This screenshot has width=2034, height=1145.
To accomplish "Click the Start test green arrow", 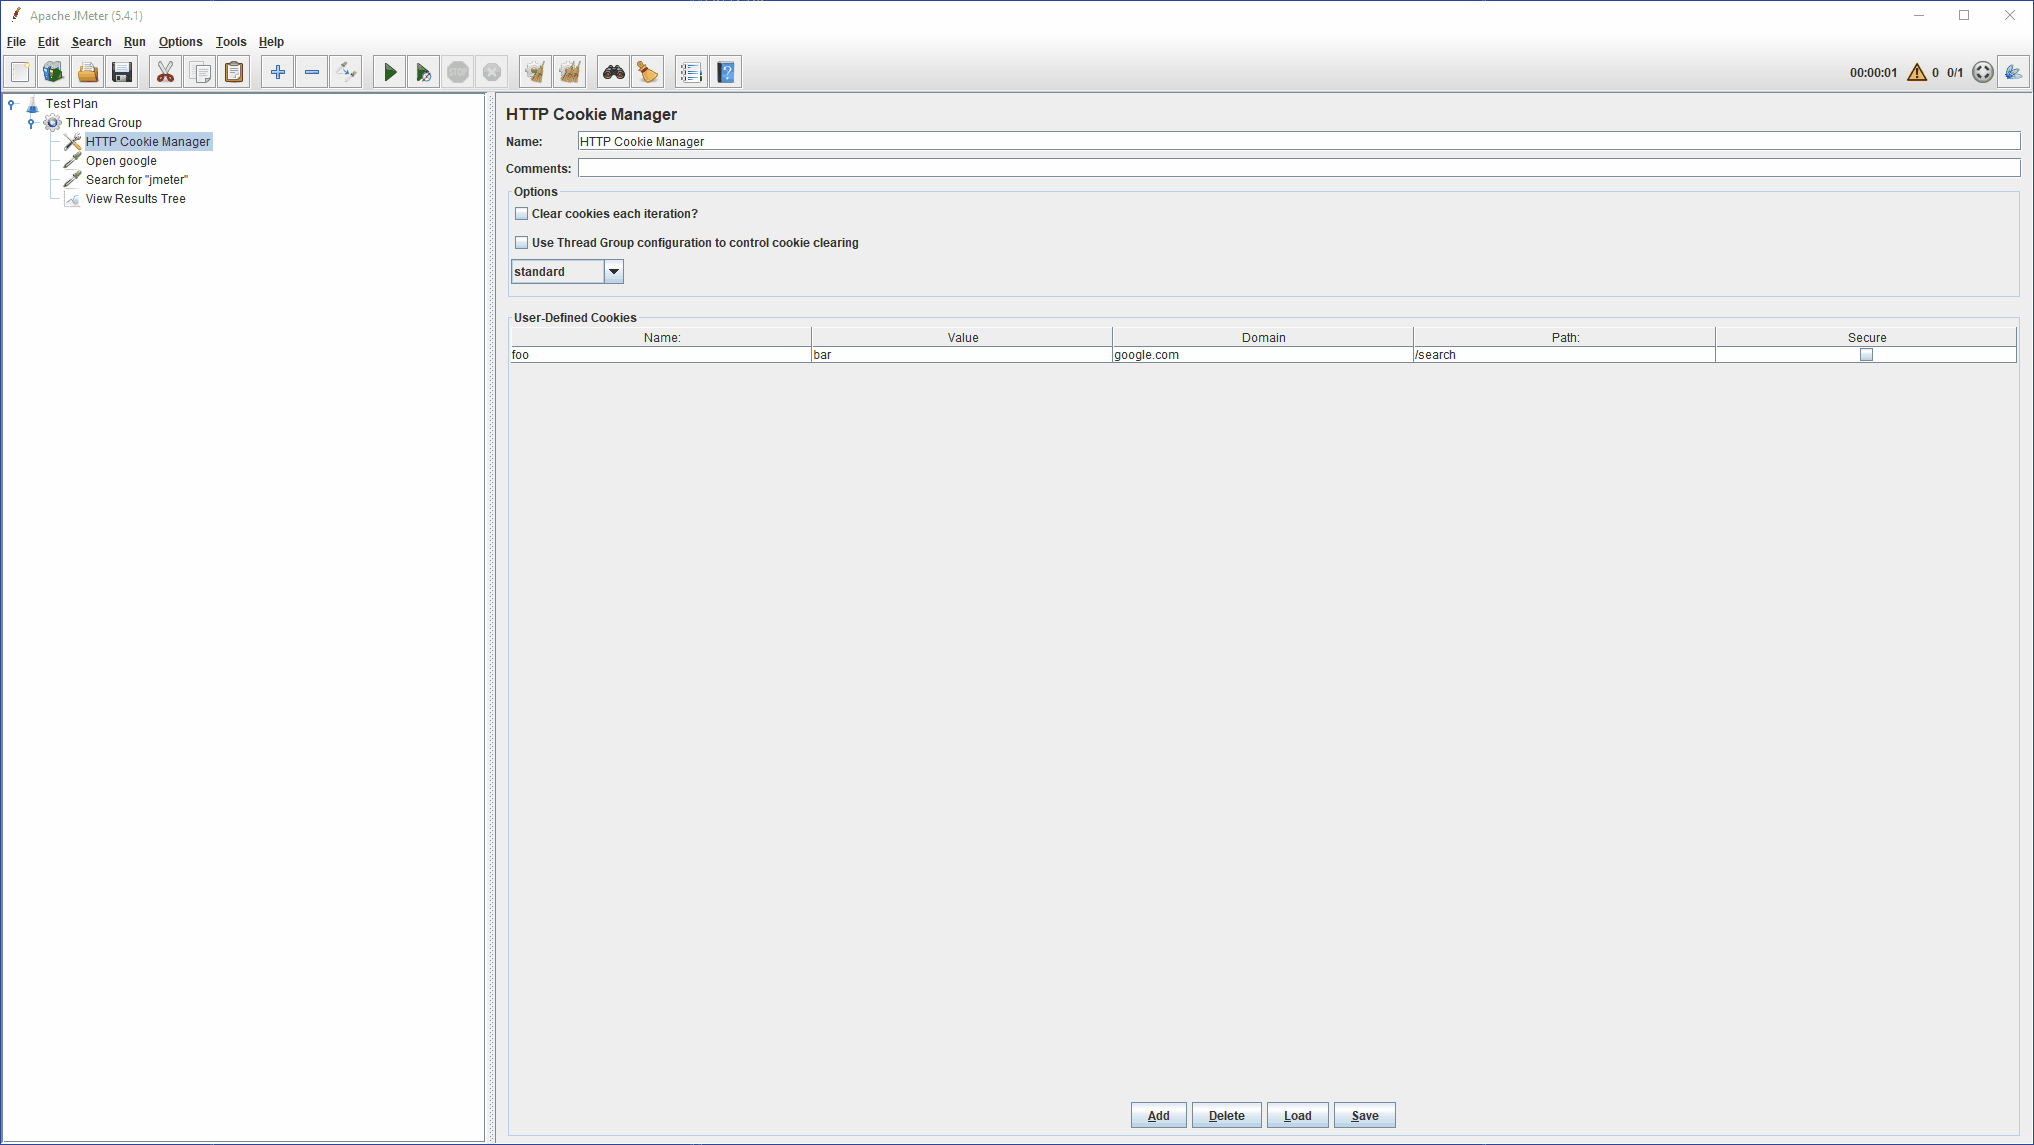I will (390, 72).
